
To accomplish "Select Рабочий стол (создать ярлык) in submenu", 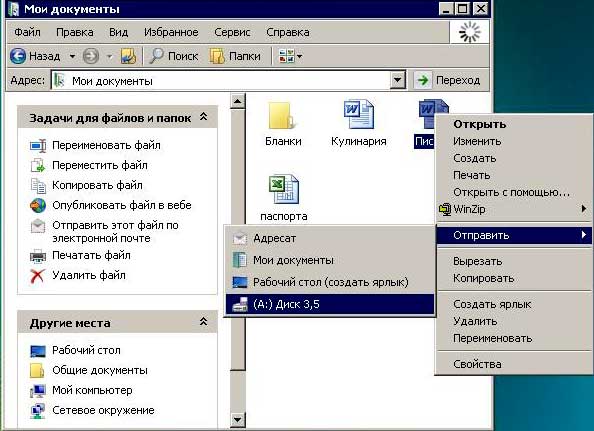I will 330,282.
